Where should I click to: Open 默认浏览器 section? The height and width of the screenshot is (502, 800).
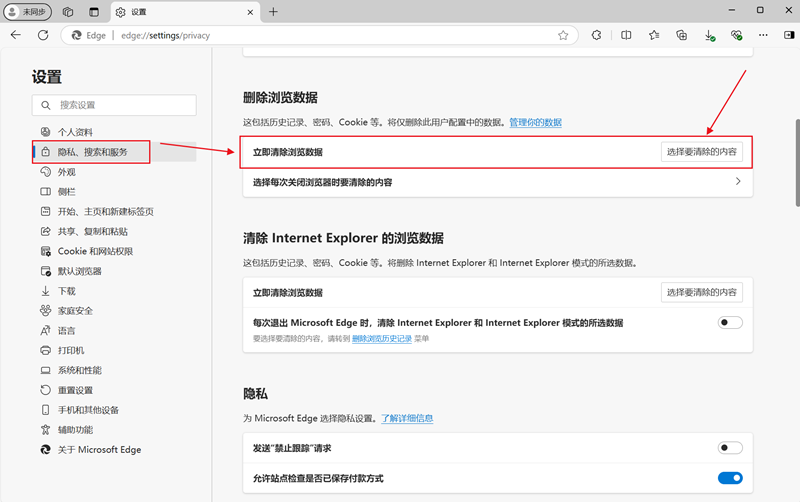coord(114,271)
